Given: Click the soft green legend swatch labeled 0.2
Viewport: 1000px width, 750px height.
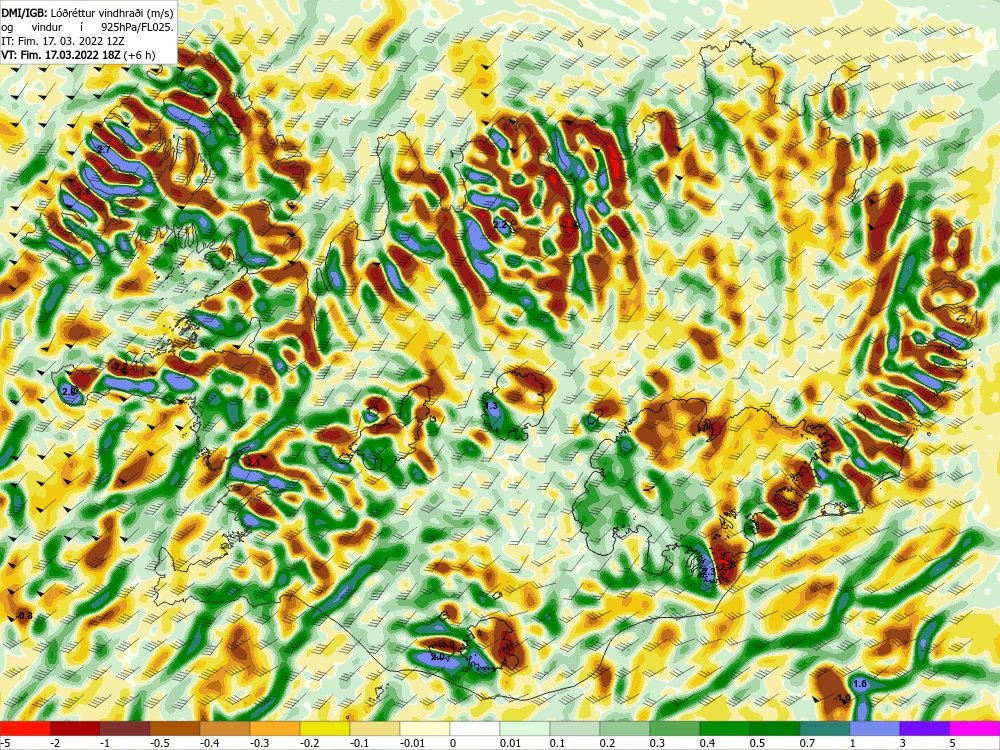Looking at the screenshot, I should pos(625,728).
